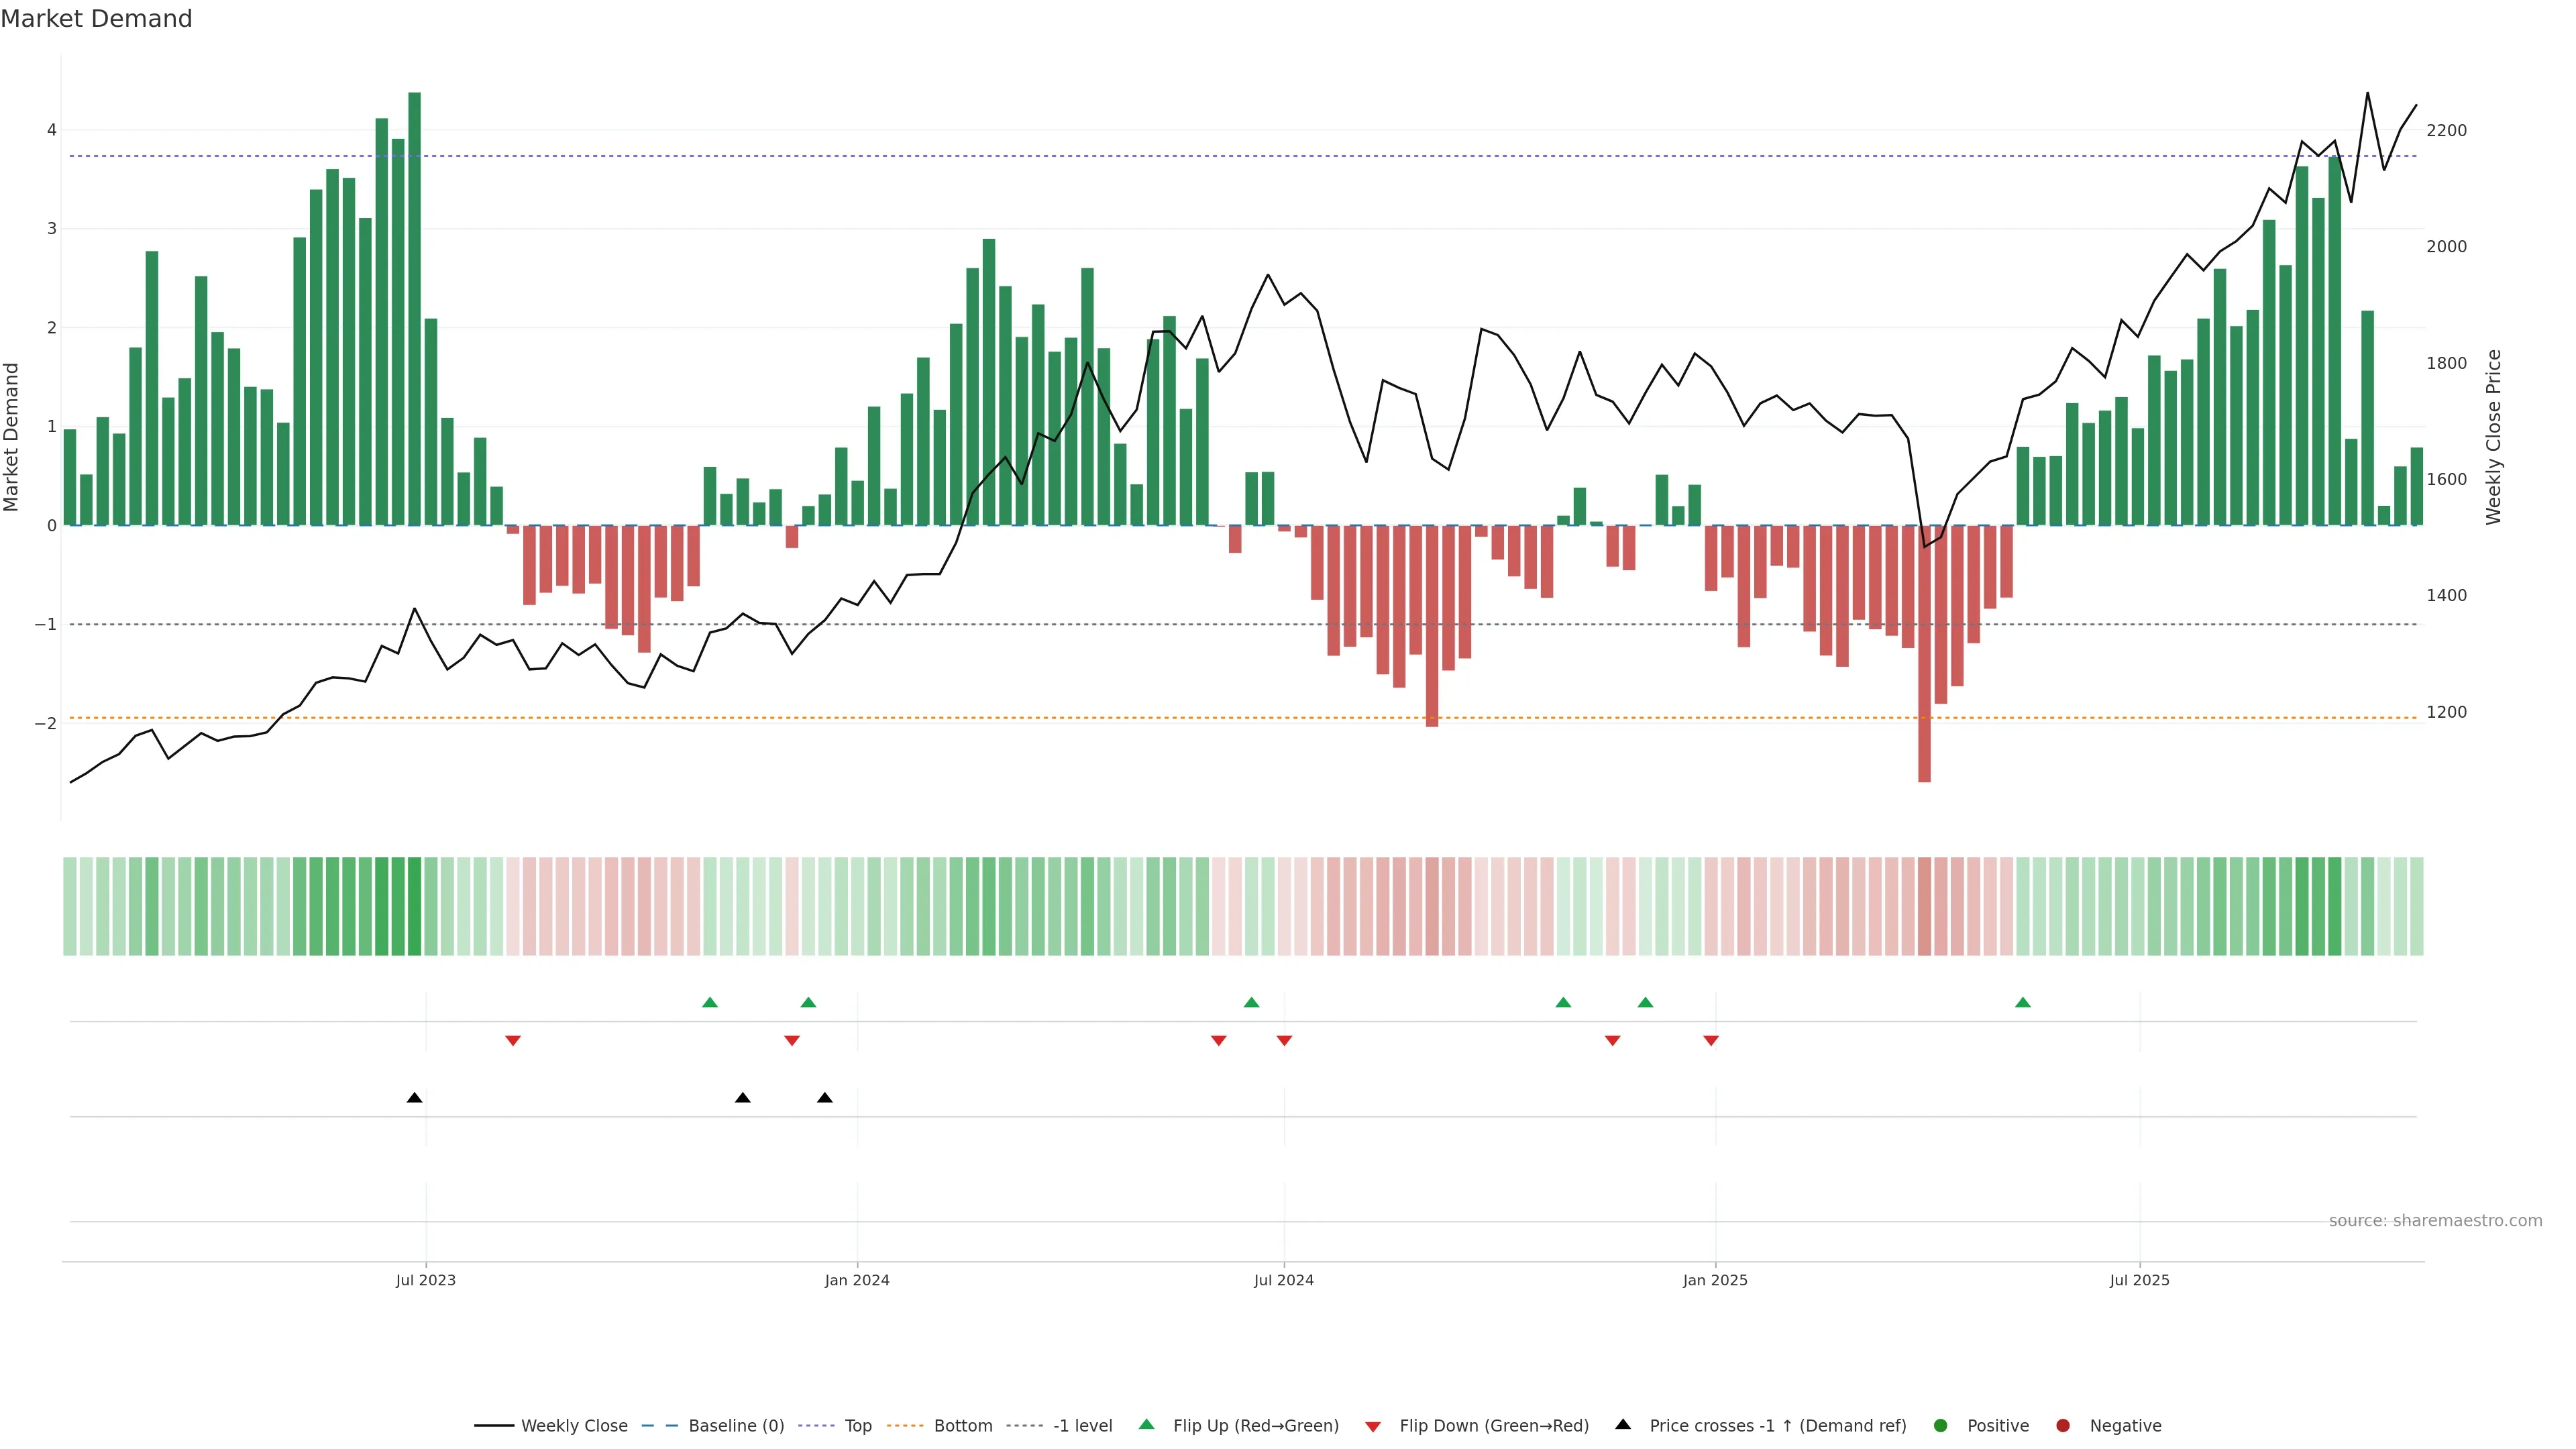Click the red Negative legend dot
The image size is (2576, 1449).
pyautogui.click(x=2062, y=1425)
